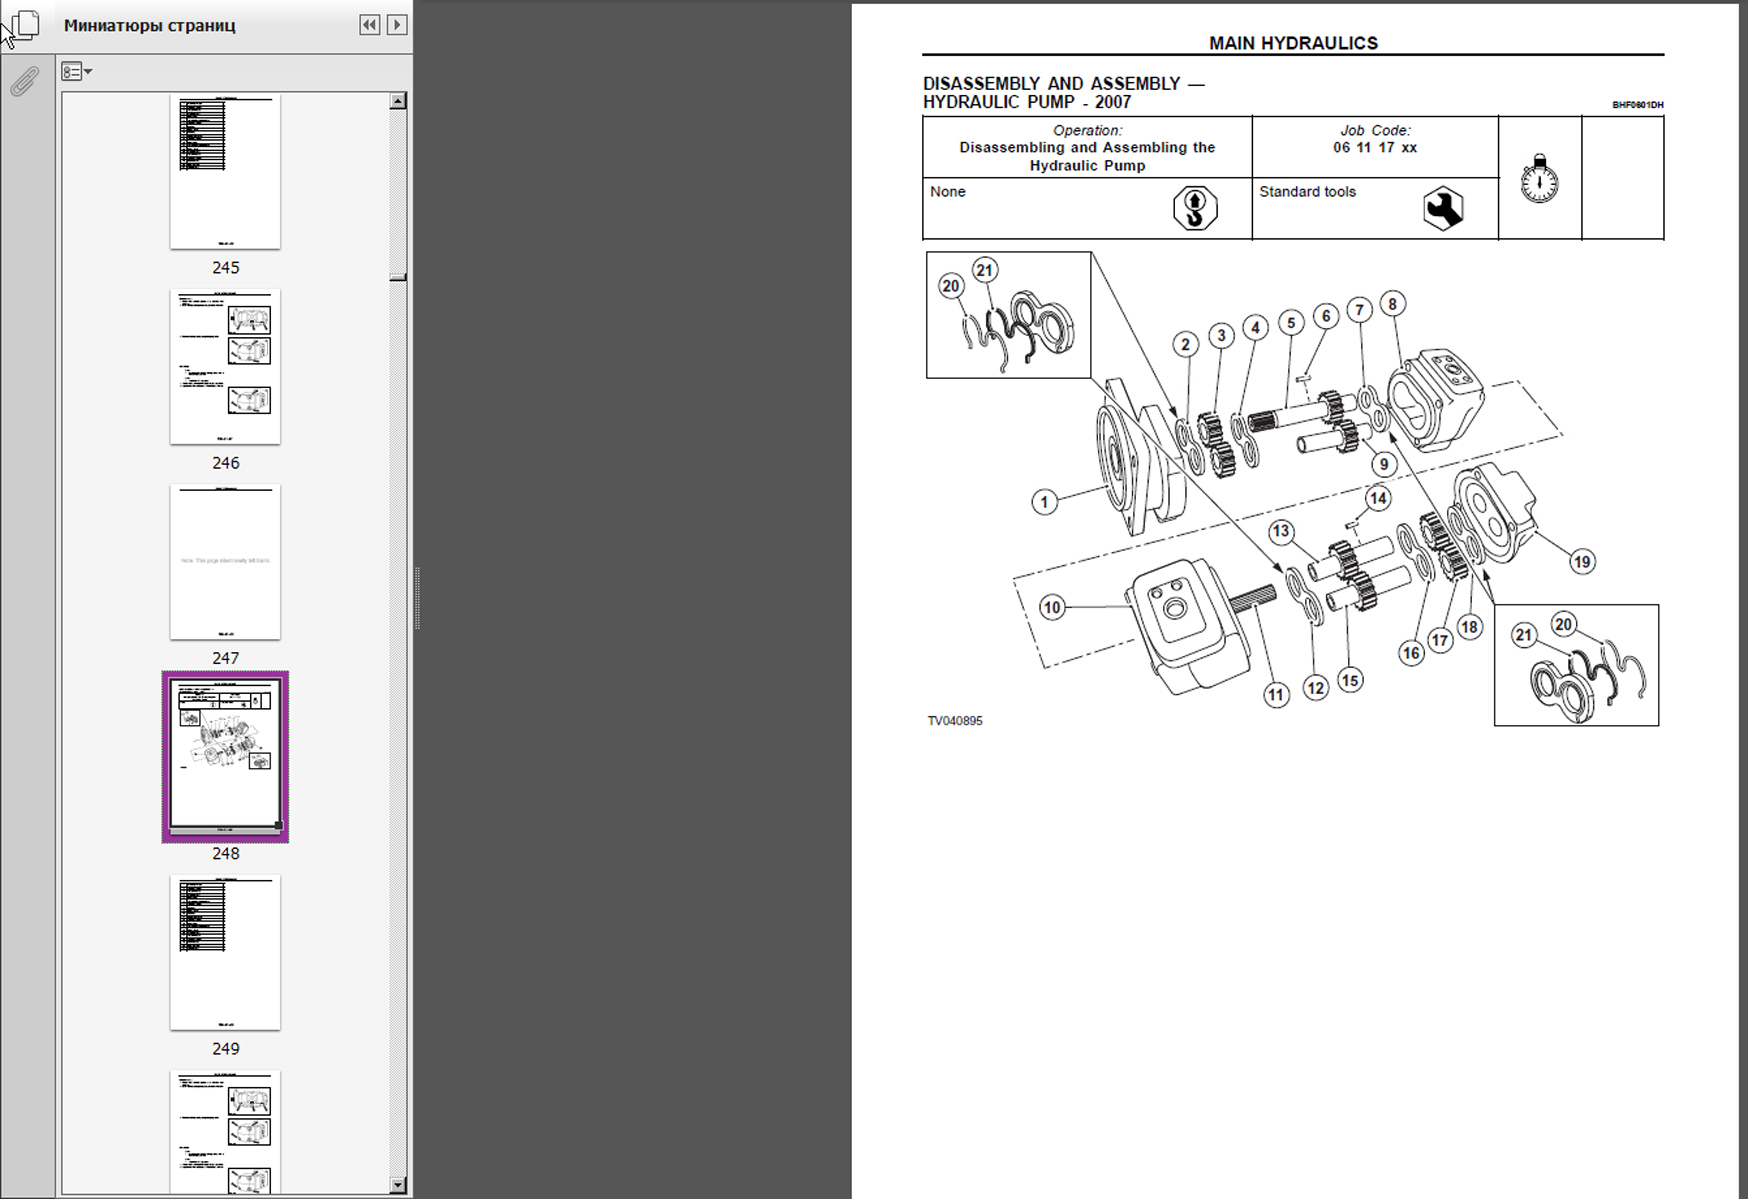1748x1199 pixels.
Task: Open blank page 247 thumbnail
Action: pyautogui.click(x=225, y=562)
